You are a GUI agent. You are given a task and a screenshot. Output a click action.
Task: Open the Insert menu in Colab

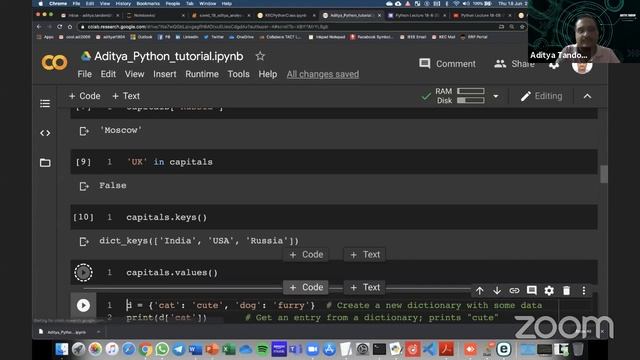164,74
